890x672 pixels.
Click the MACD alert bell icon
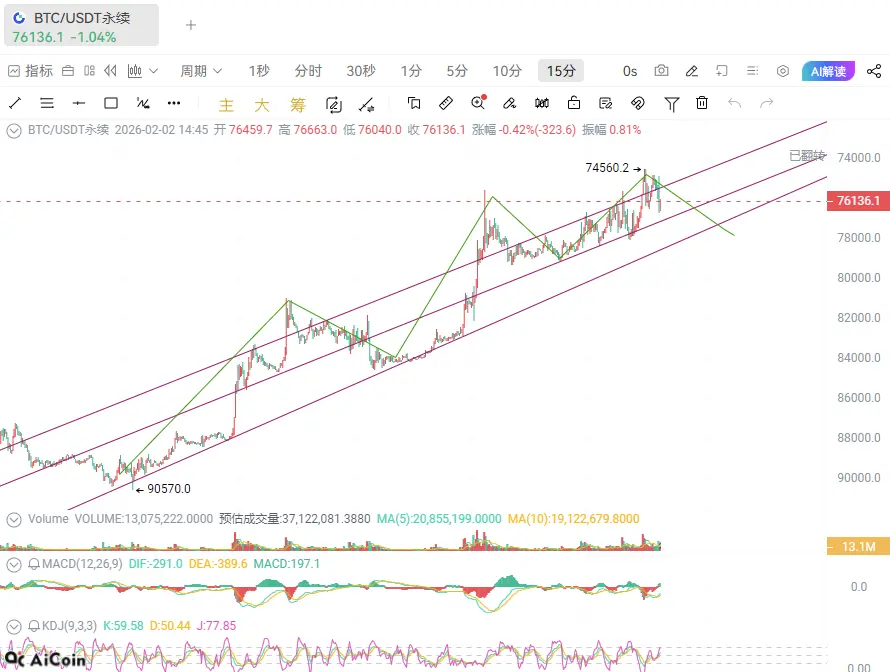pyautogui.click(x=34, y=564)
